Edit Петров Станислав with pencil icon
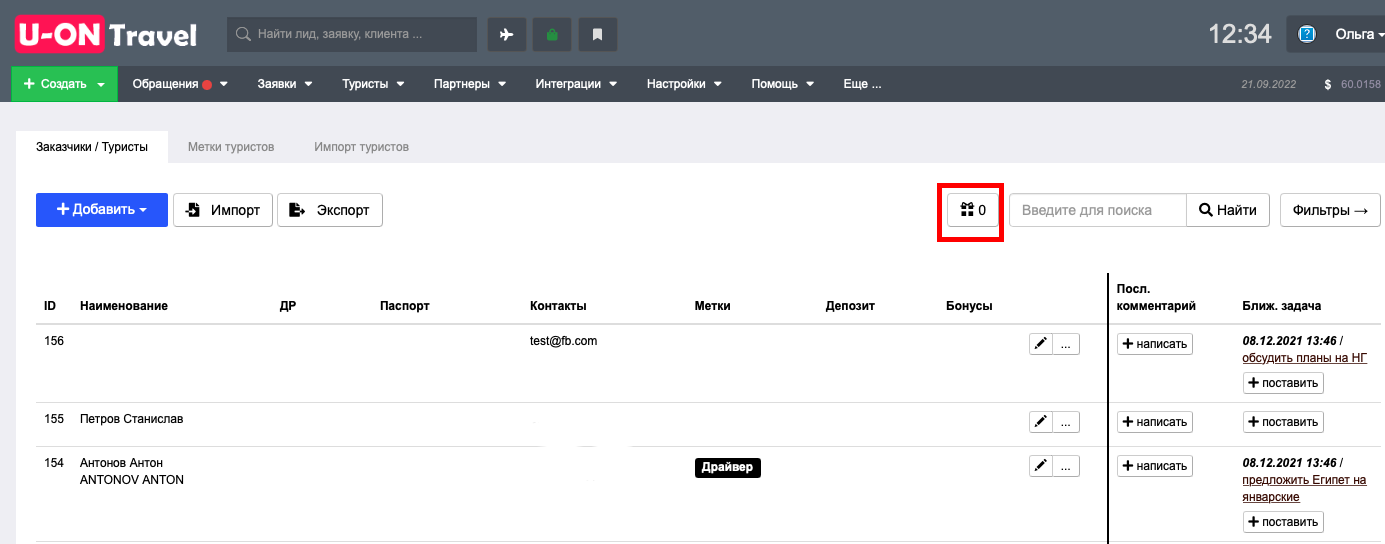Viewport: 1385px width, 544px height. tap(1041, 422)
